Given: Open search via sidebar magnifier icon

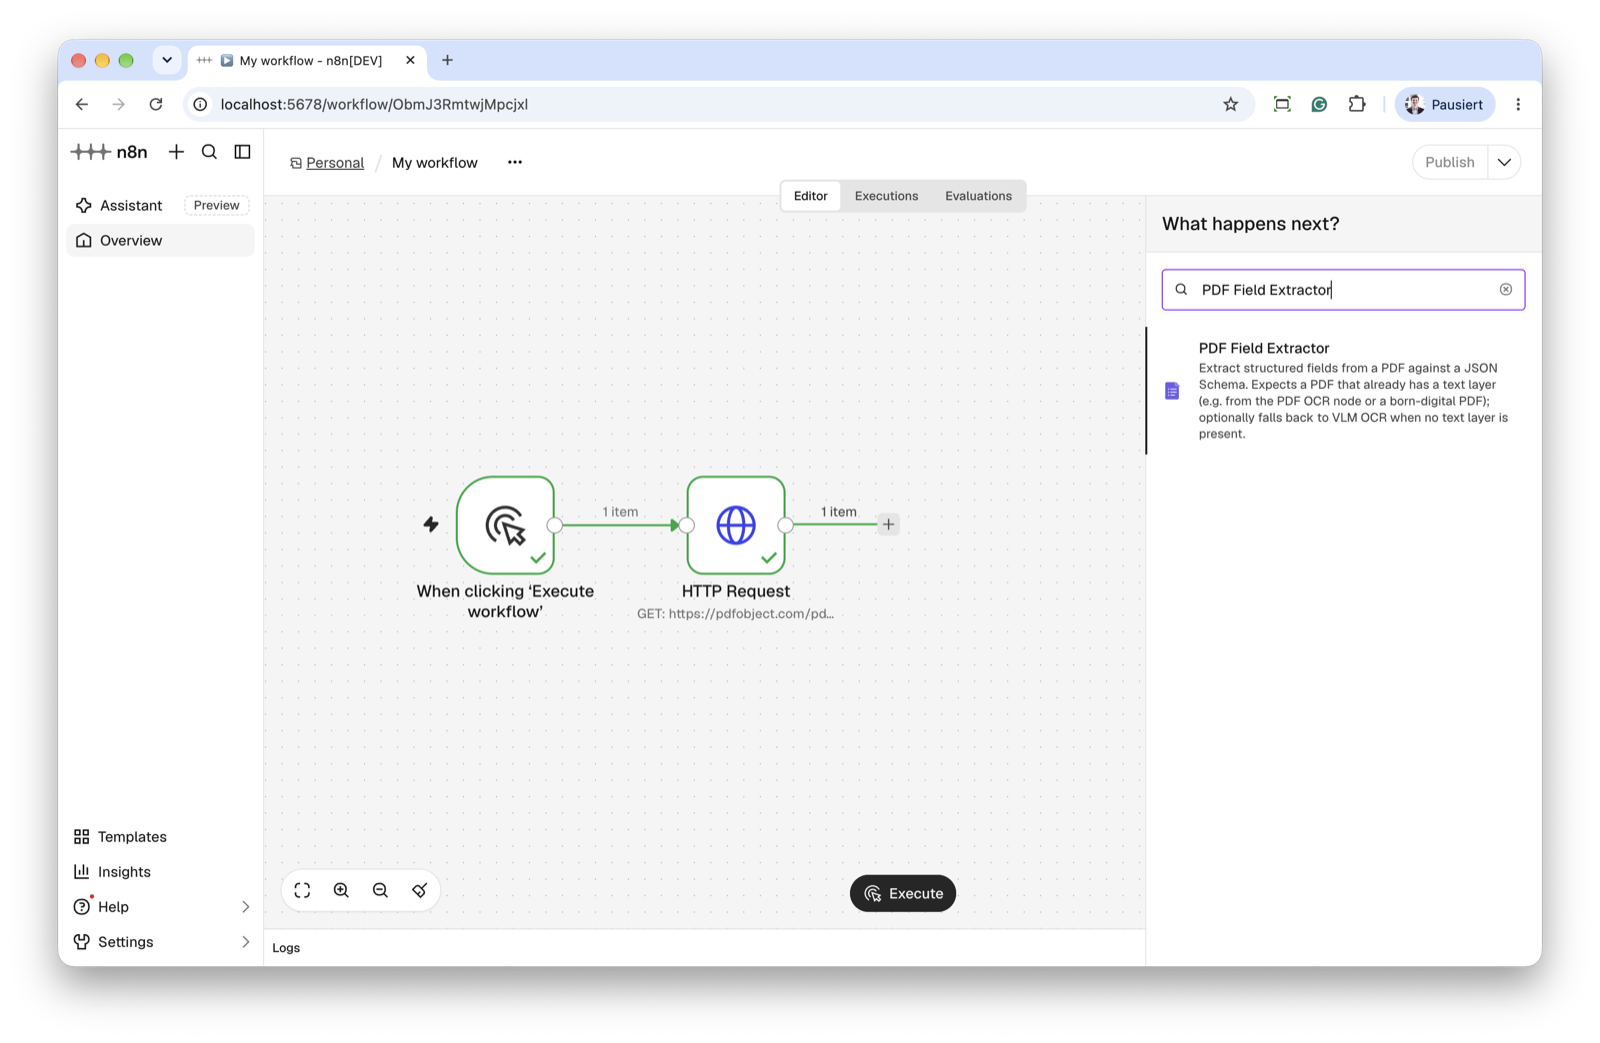Looking at the screenshot, I should tap(209, 152).
